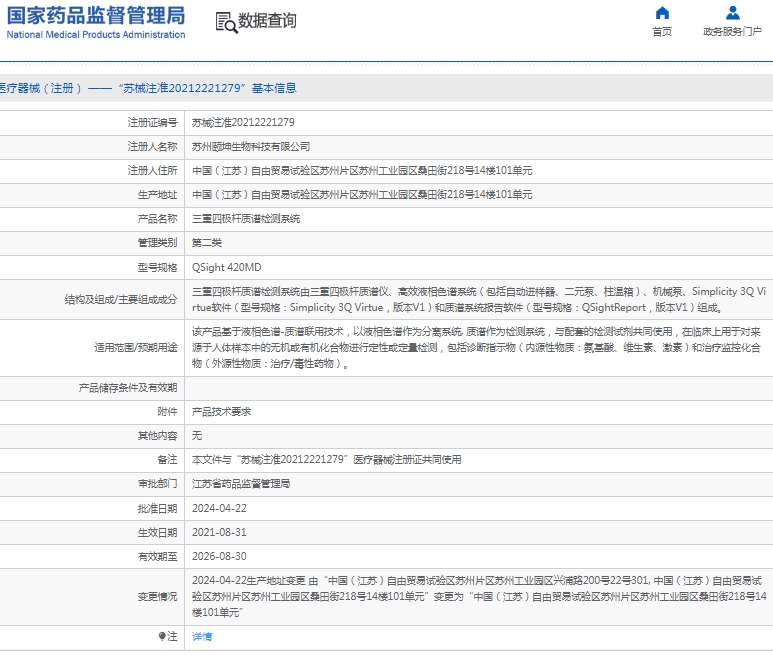The image size is (773, 655).
Task: Click the bullet icon beside 注
Action: tap(162, 636)
